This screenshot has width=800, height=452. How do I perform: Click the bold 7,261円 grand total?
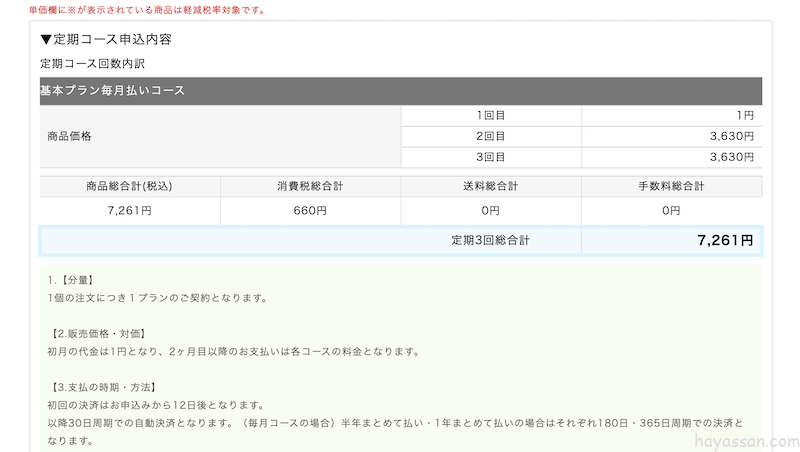(724, 241)
